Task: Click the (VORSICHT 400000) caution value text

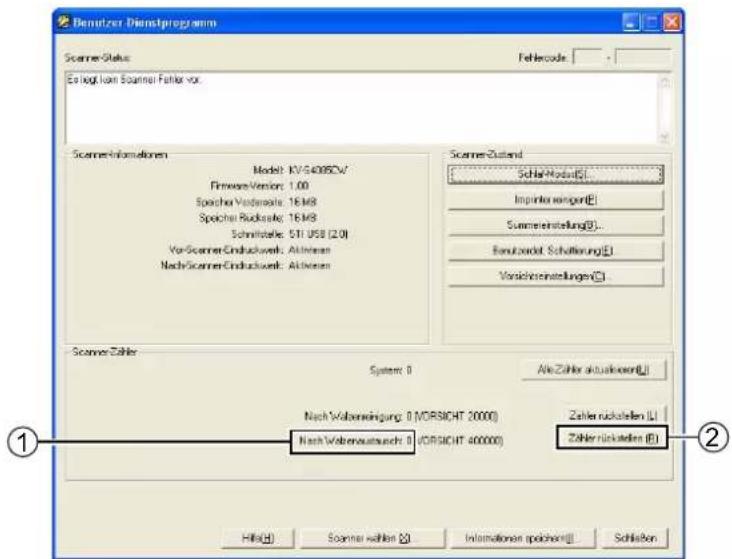Action: (461, 440)
